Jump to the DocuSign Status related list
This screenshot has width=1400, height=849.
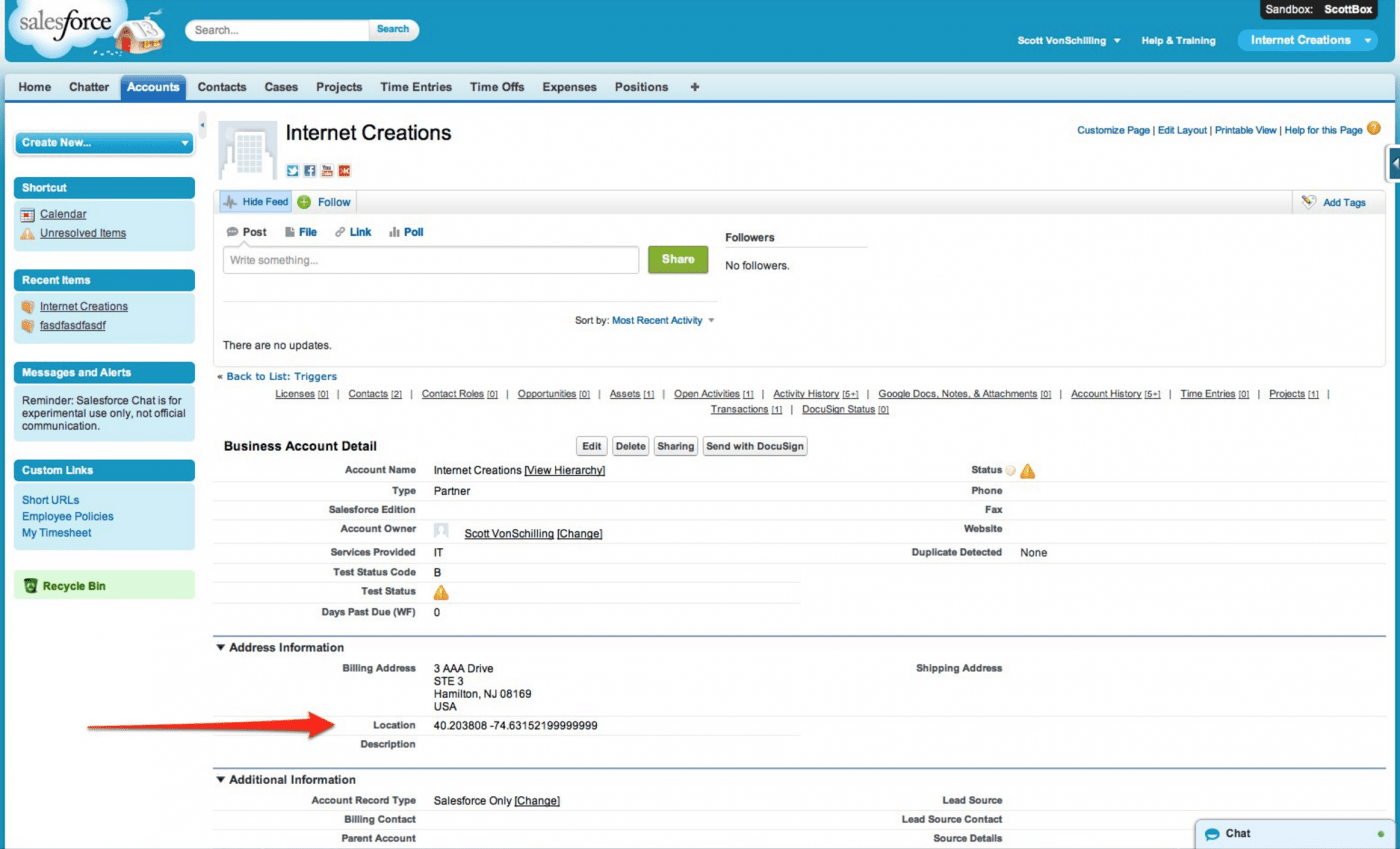845,410
